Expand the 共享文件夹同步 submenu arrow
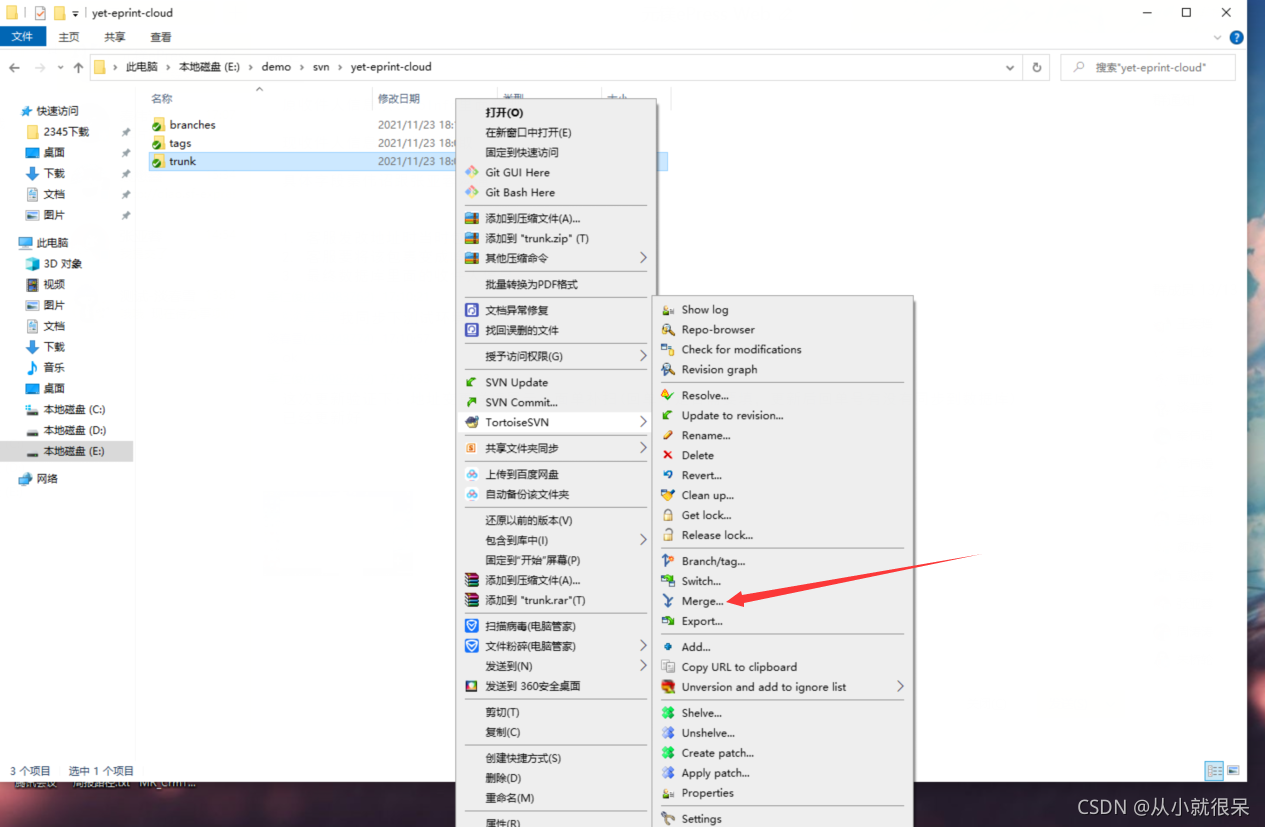Viewport: 1265px width, 827px height. point(643,448)
